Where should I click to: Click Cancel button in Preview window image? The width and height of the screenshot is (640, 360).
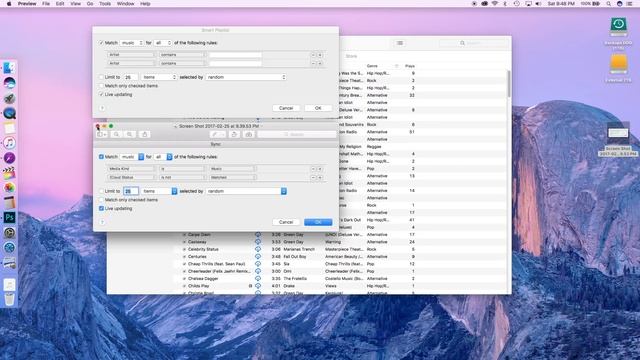[x=286, y=222]
